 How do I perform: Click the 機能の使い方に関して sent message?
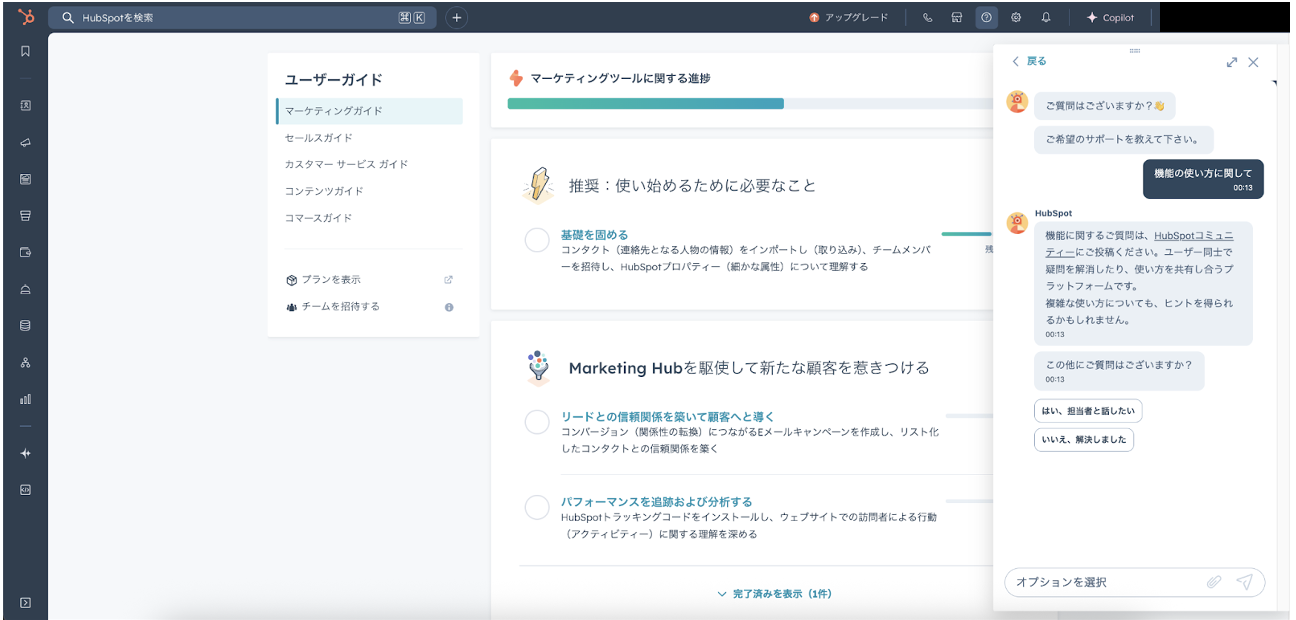(x=1203, y=179)
